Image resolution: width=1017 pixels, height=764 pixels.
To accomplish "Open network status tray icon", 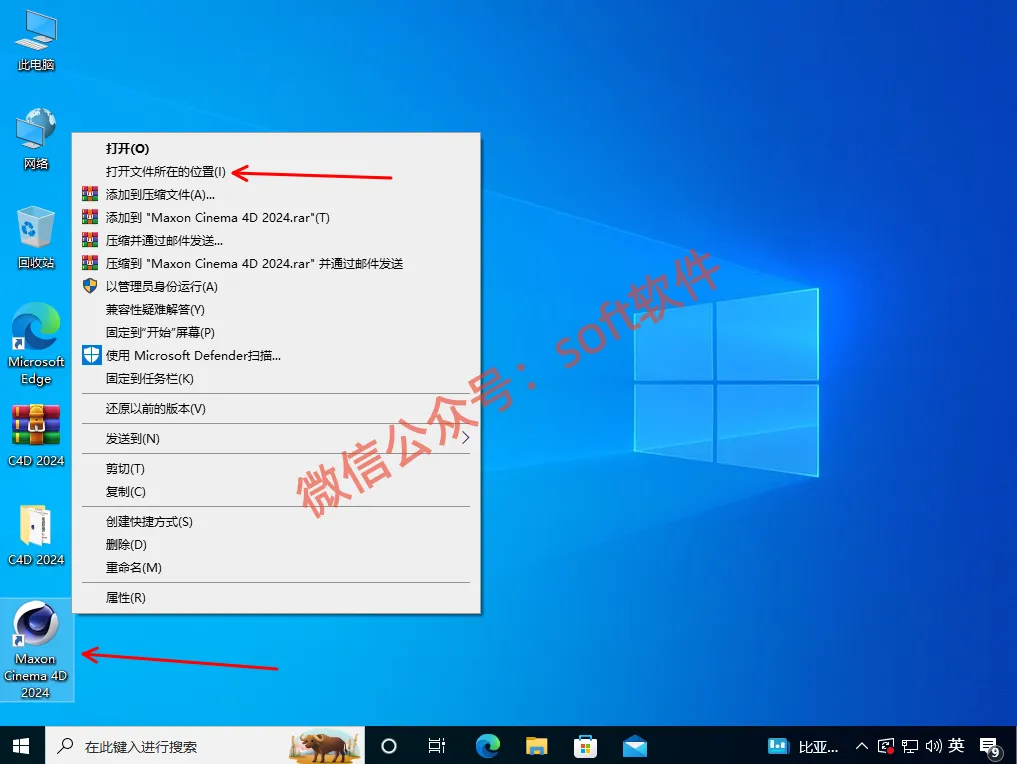I will (x=909, y=746).
